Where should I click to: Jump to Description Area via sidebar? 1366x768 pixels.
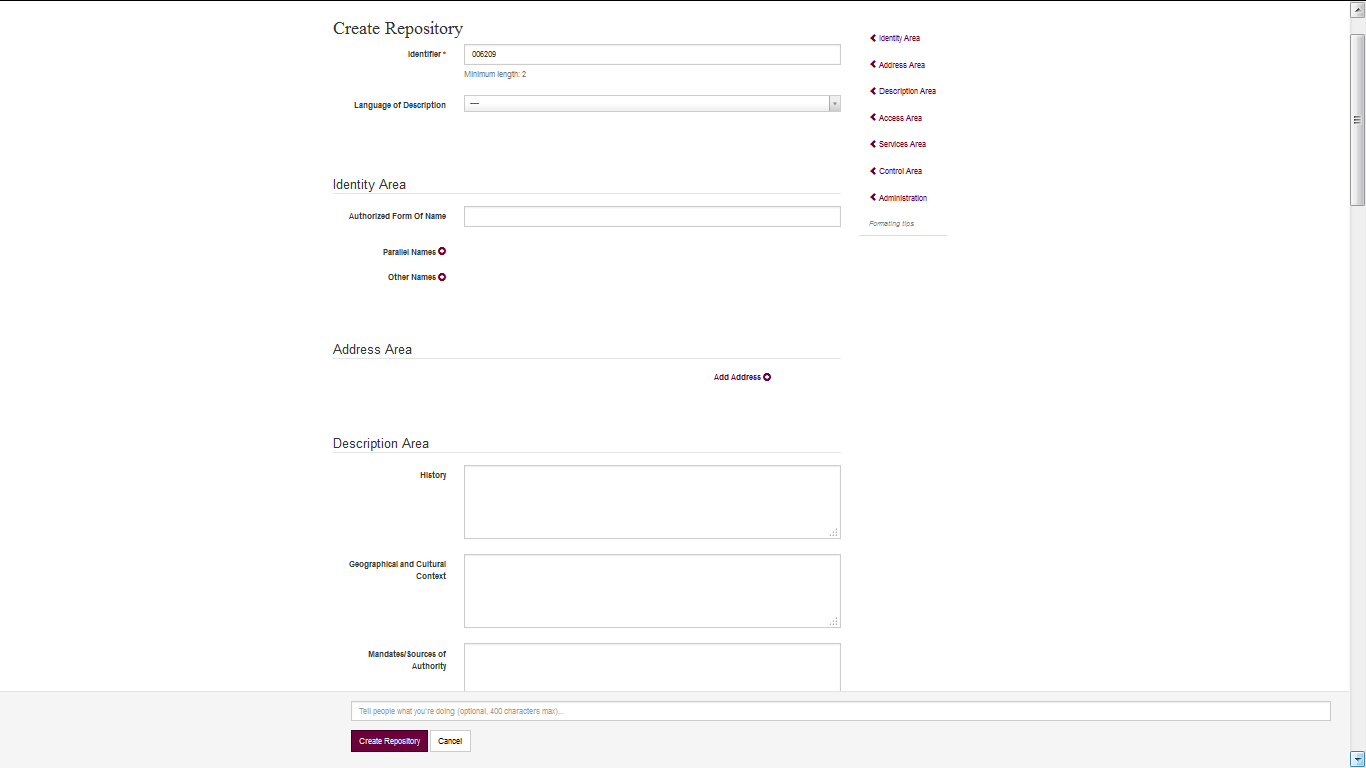pos(905,91)
